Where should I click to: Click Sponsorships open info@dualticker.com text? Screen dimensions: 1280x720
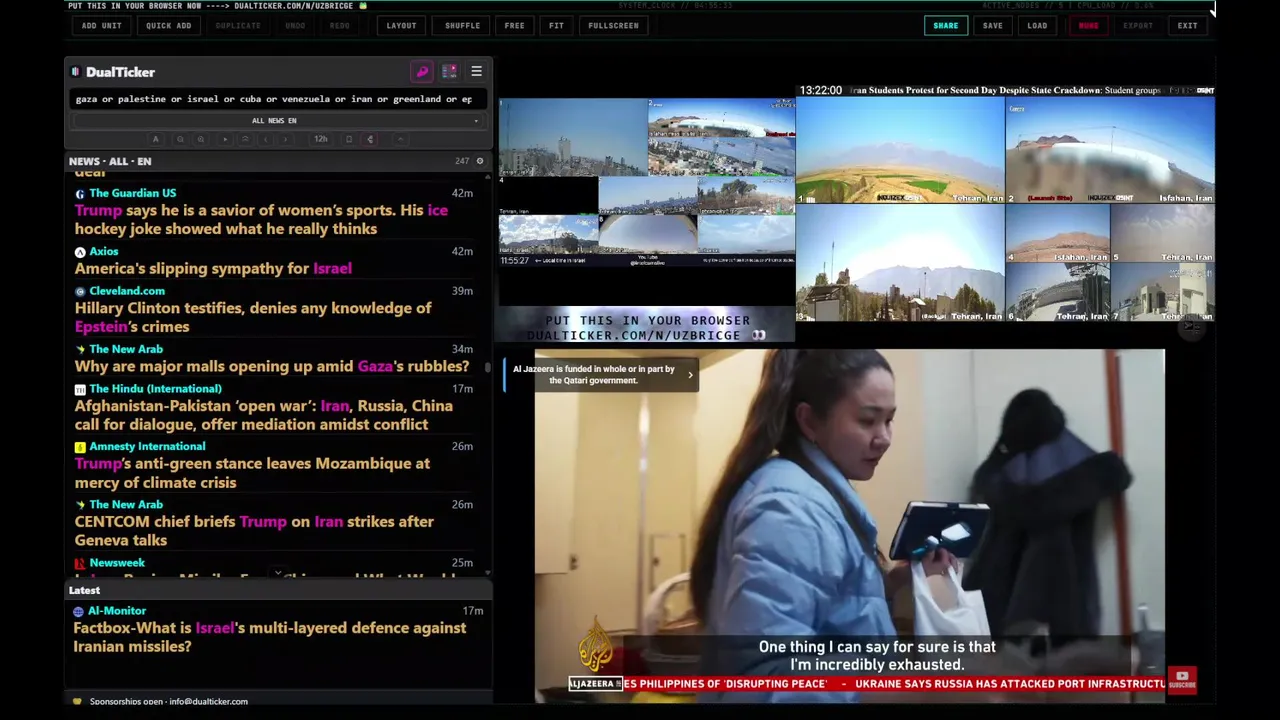click(x=169, y=702)
